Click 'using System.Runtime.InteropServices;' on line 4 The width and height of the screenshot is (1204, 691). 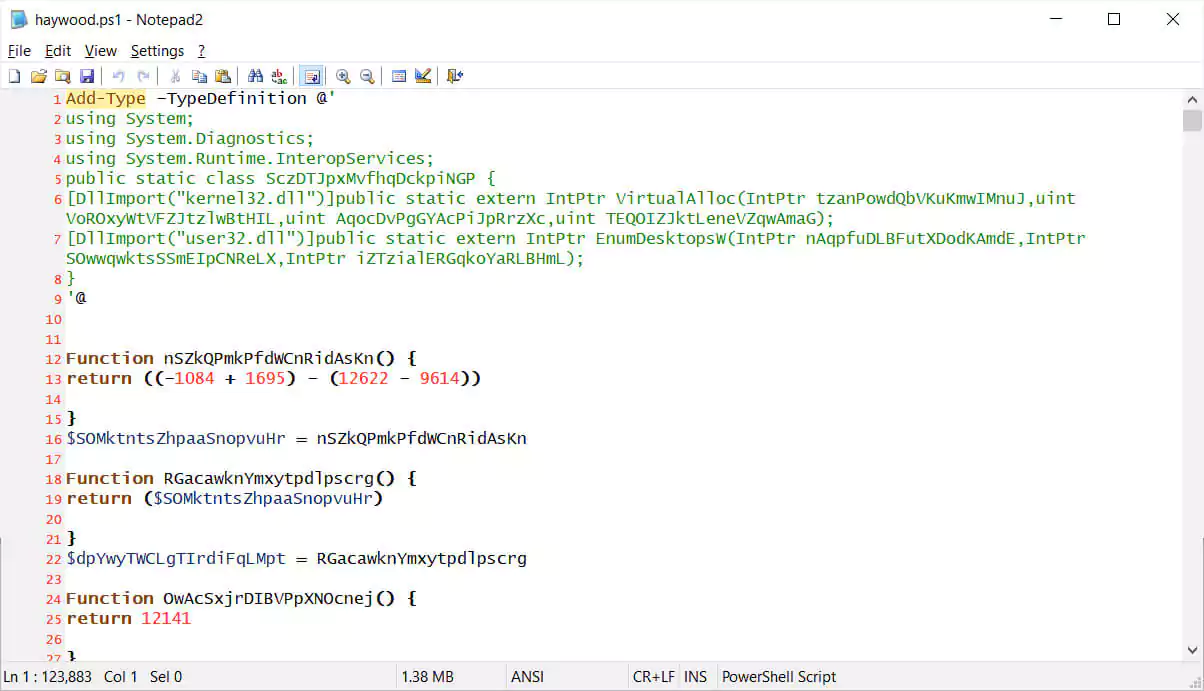(x=250, y=158)
